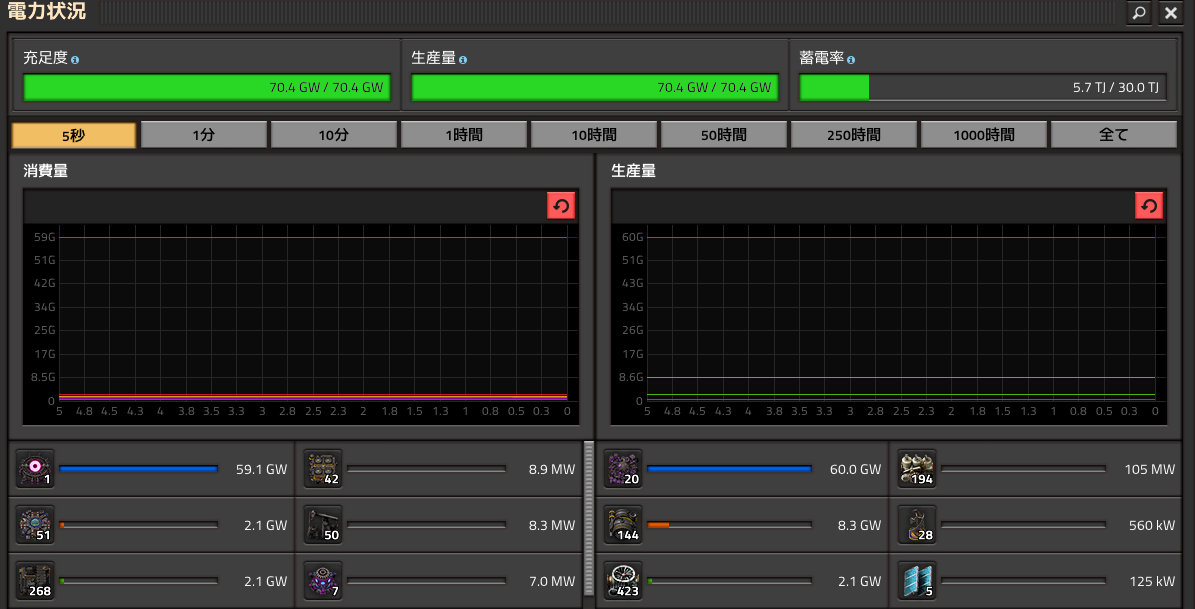Image resolution: width=1195 pixels, height=609 pixels.
Task: Switch time range to 250時間
Action: point(854,135)
